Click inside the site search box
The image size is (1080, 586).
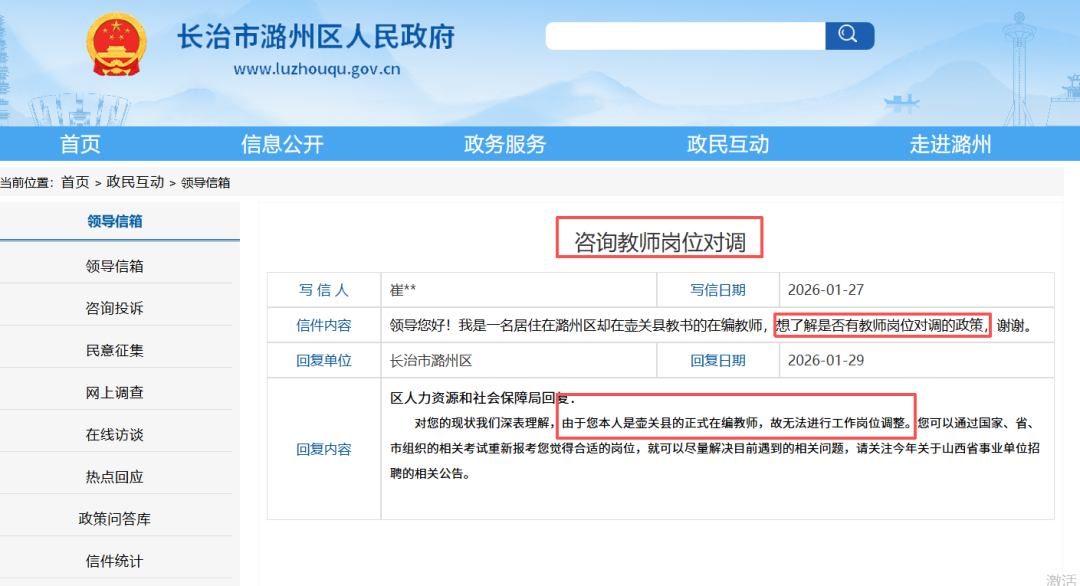(x=685, y=36)
